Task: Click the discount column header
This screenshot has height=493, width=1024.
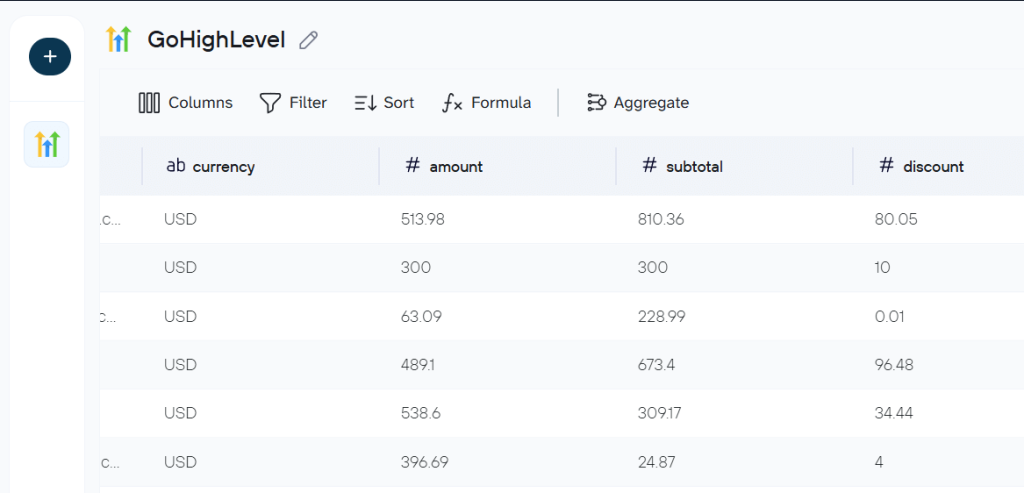Action: coord(933,167)
